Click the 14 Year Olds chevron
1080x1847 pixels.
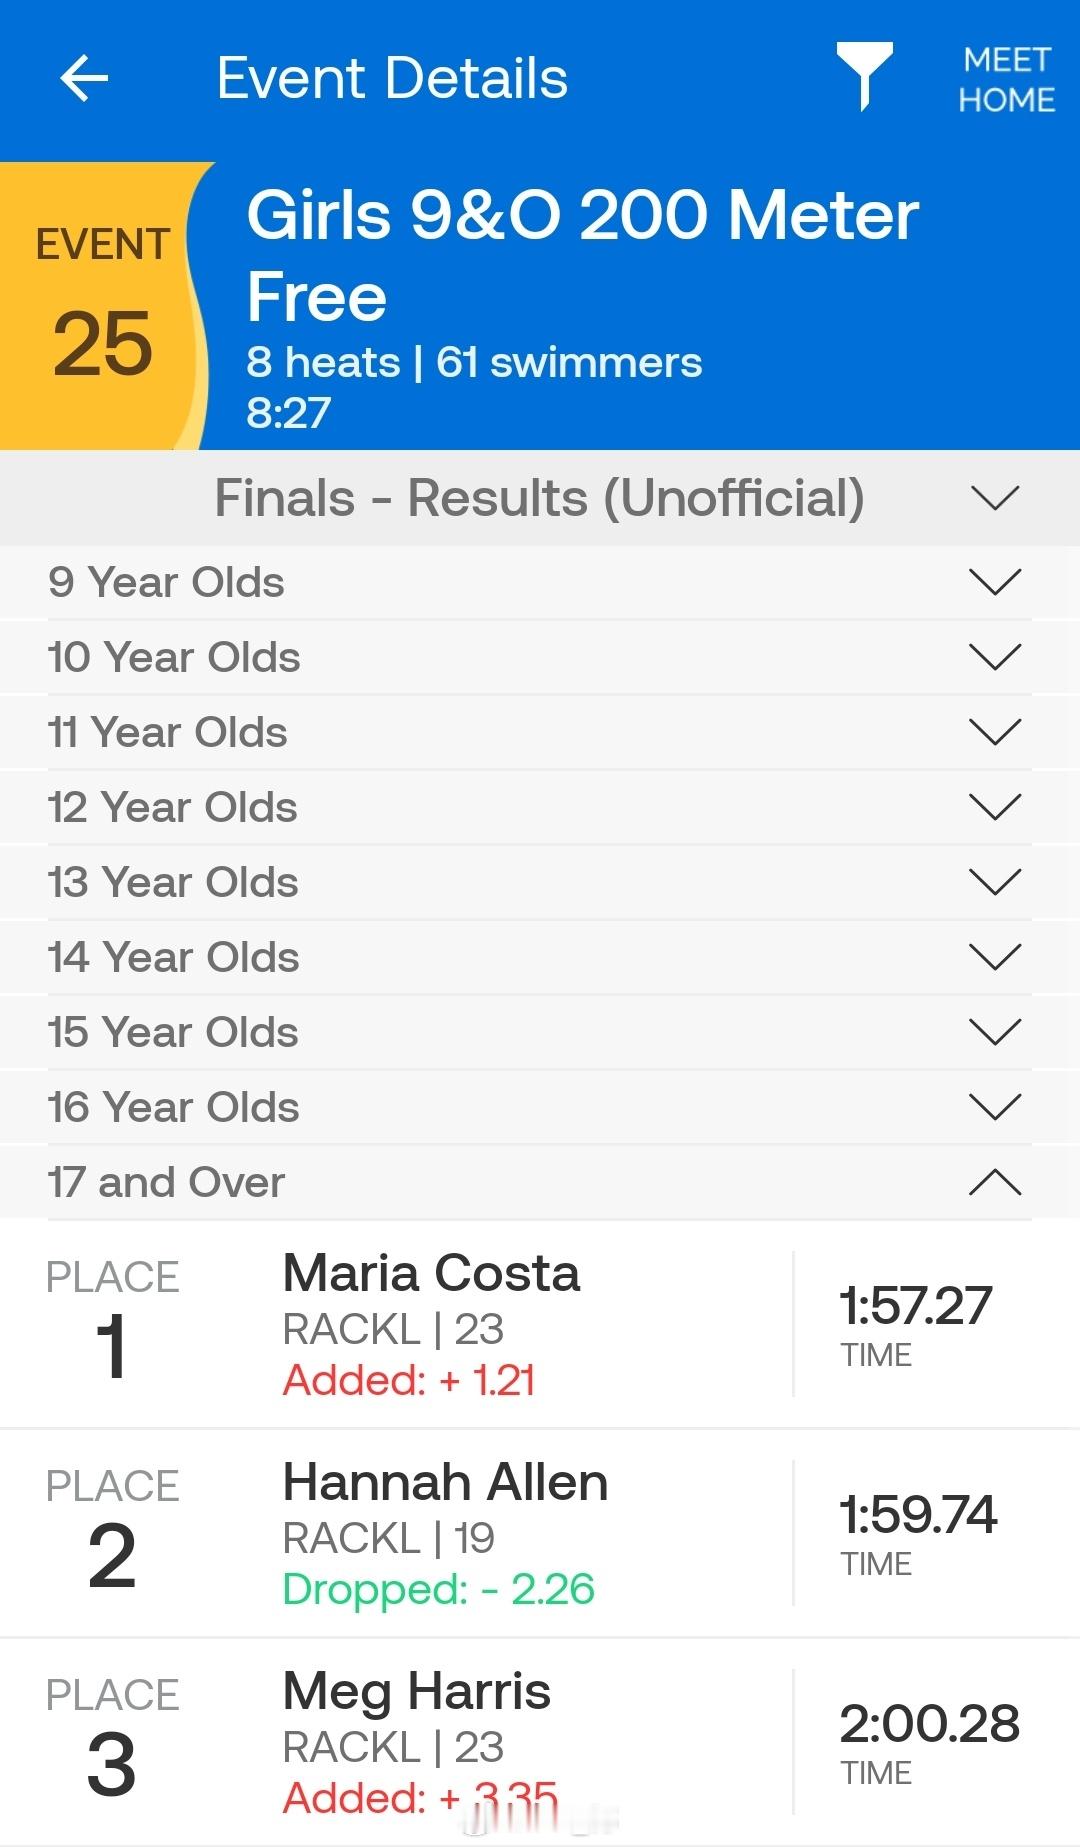pyautogui.click(x=994, y=957)
